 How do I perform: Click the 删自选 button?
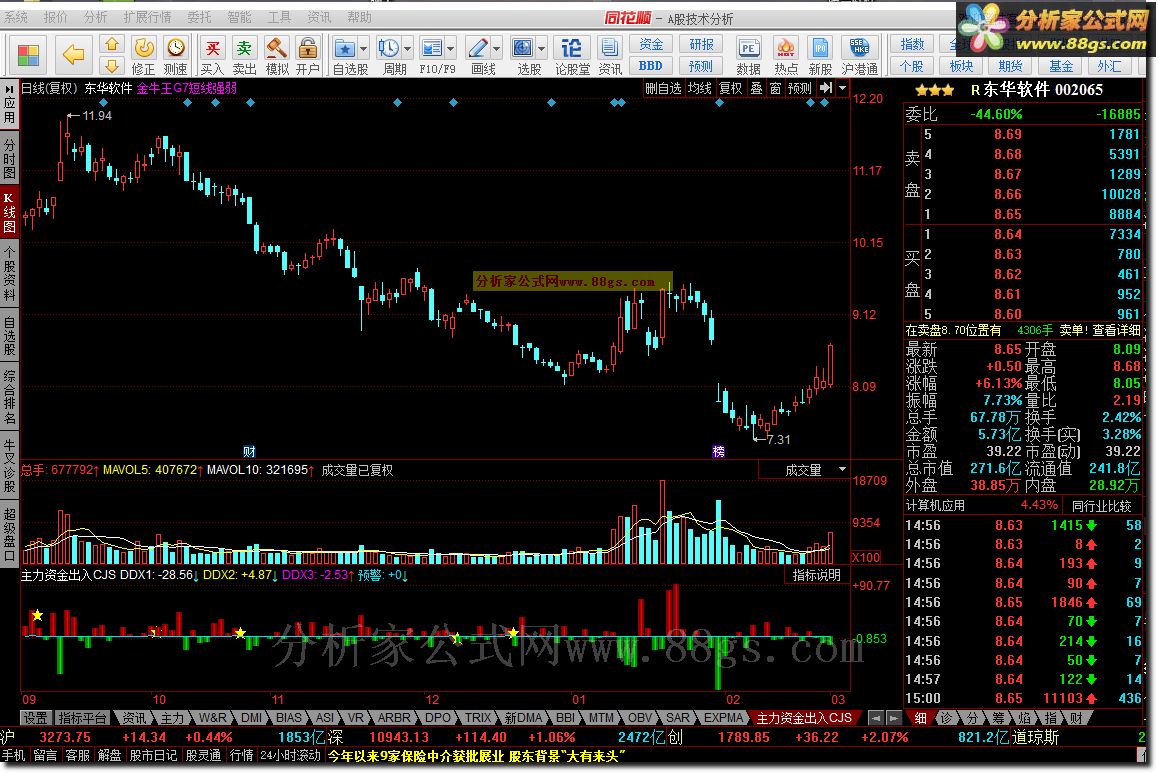(x=662, y=88)
